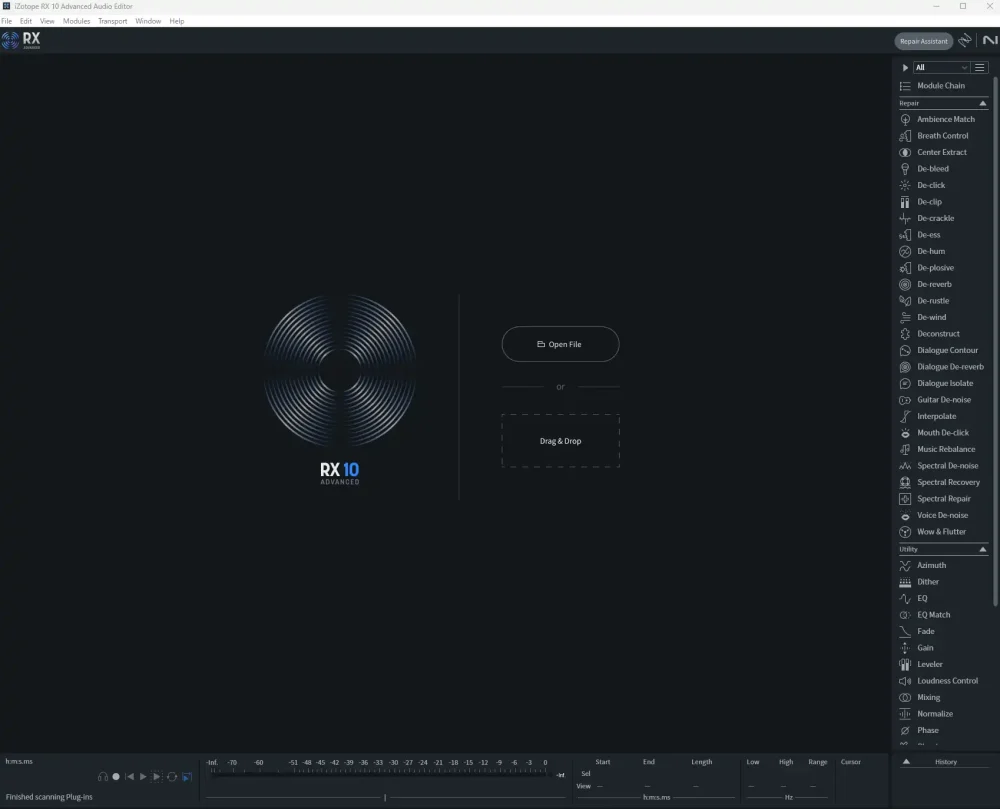1000x809 pixels.
Task: Toggle the headphones monitor button
Action: tap(103, 777)
